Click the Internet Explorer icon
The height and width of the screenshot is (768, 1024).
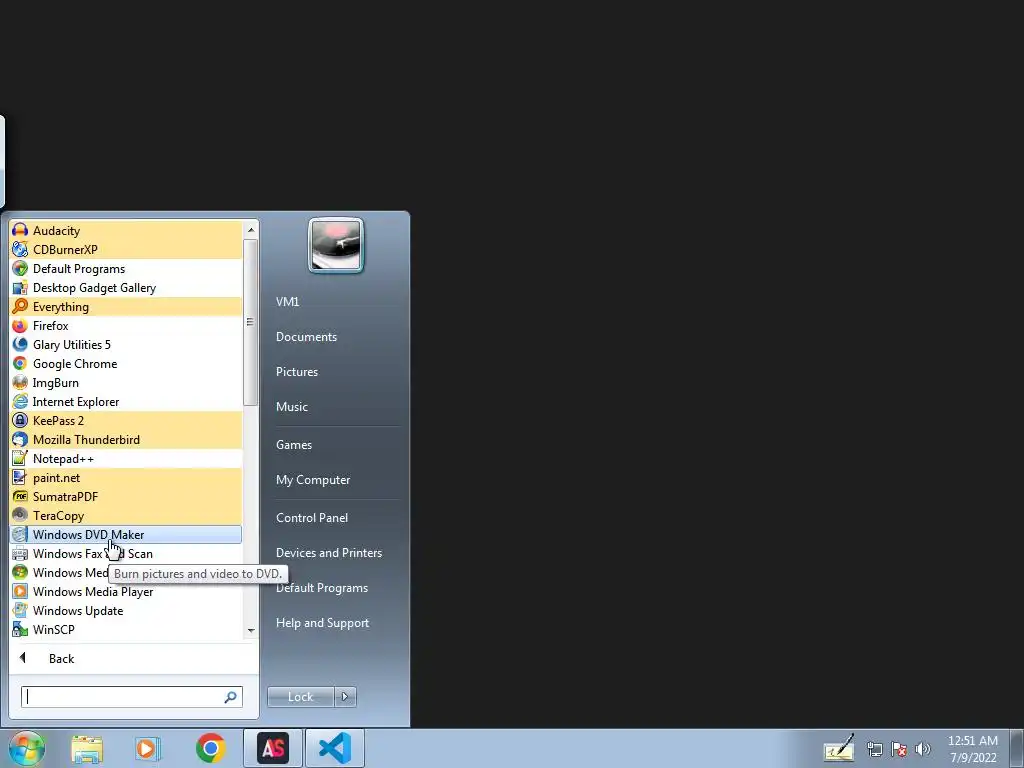(20, 401)
